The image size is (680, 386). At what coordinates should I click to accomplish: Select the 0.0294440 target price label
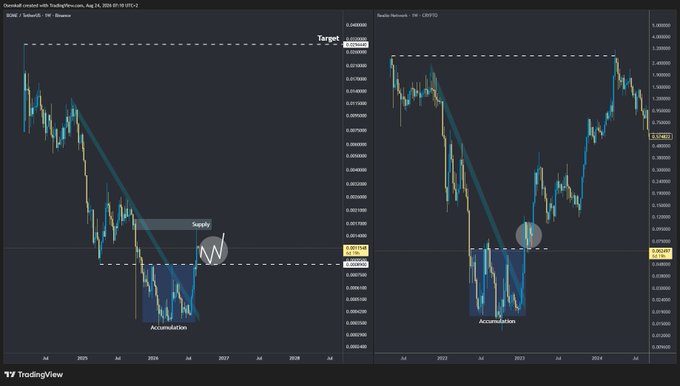[356, 45]
